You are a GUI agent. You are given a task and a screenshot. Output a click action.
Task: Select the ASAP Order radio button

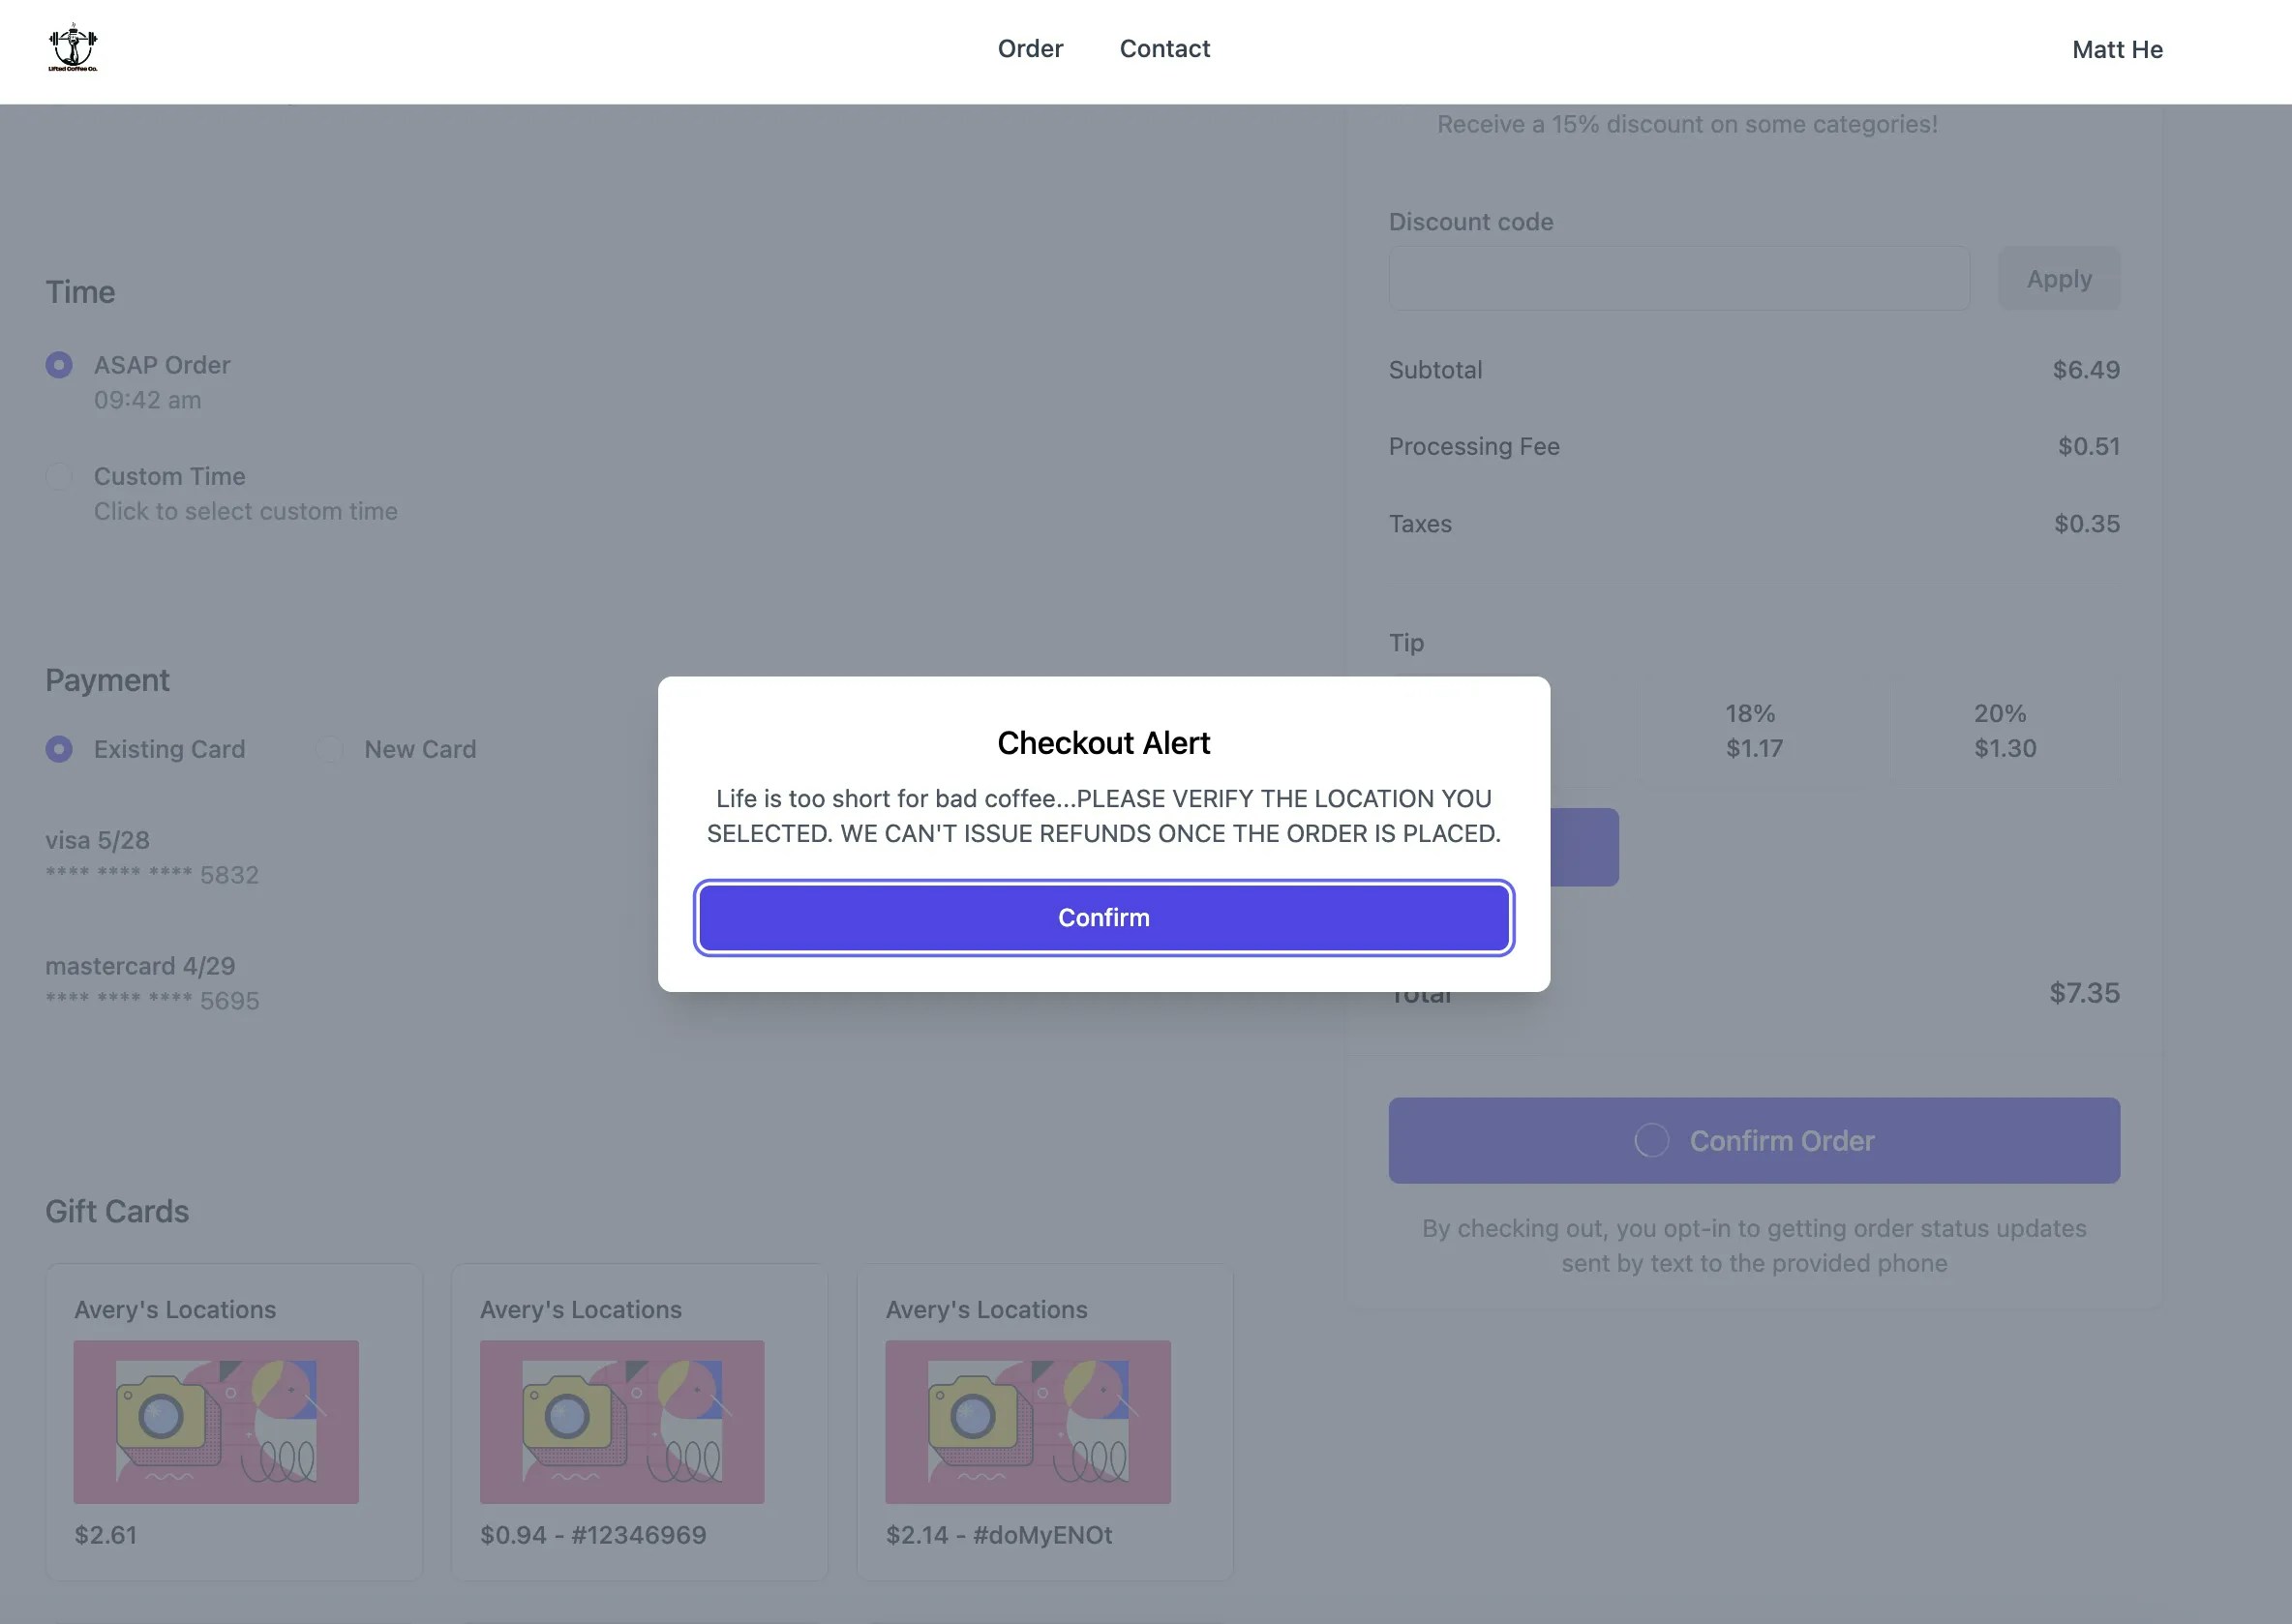tap(59, 365)
